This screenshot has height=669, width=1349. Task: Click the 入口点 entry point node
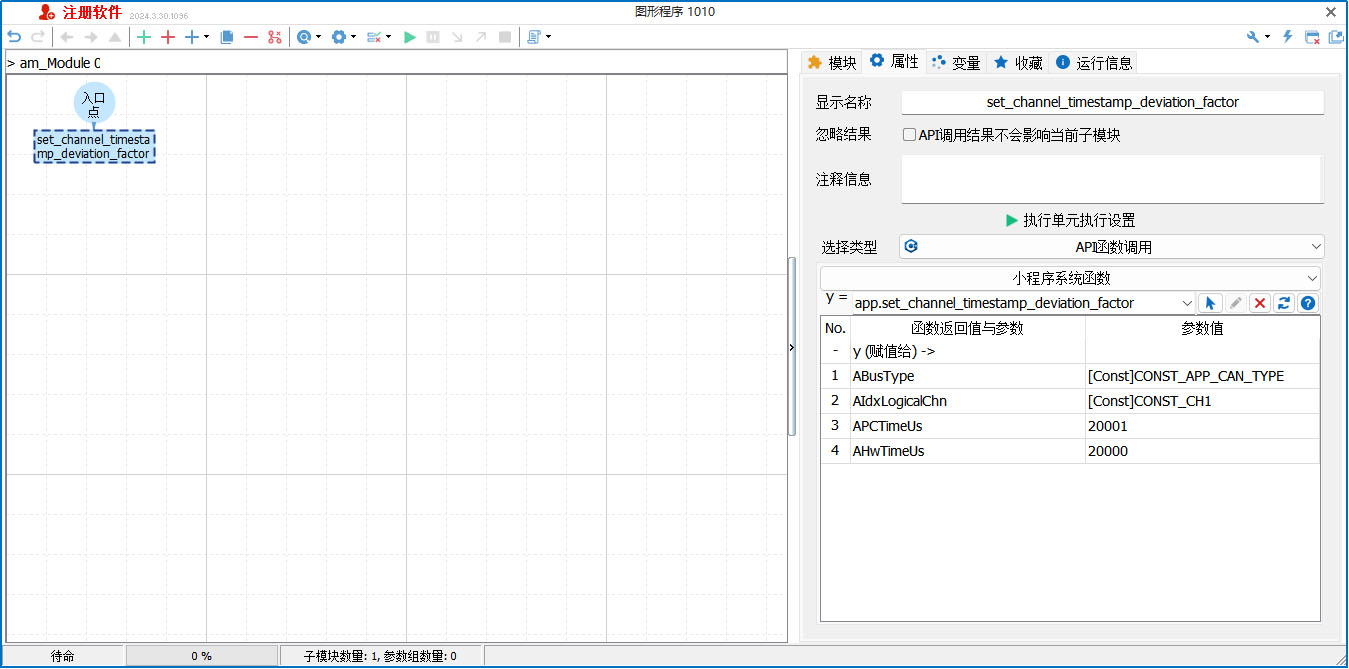point(94,104)
